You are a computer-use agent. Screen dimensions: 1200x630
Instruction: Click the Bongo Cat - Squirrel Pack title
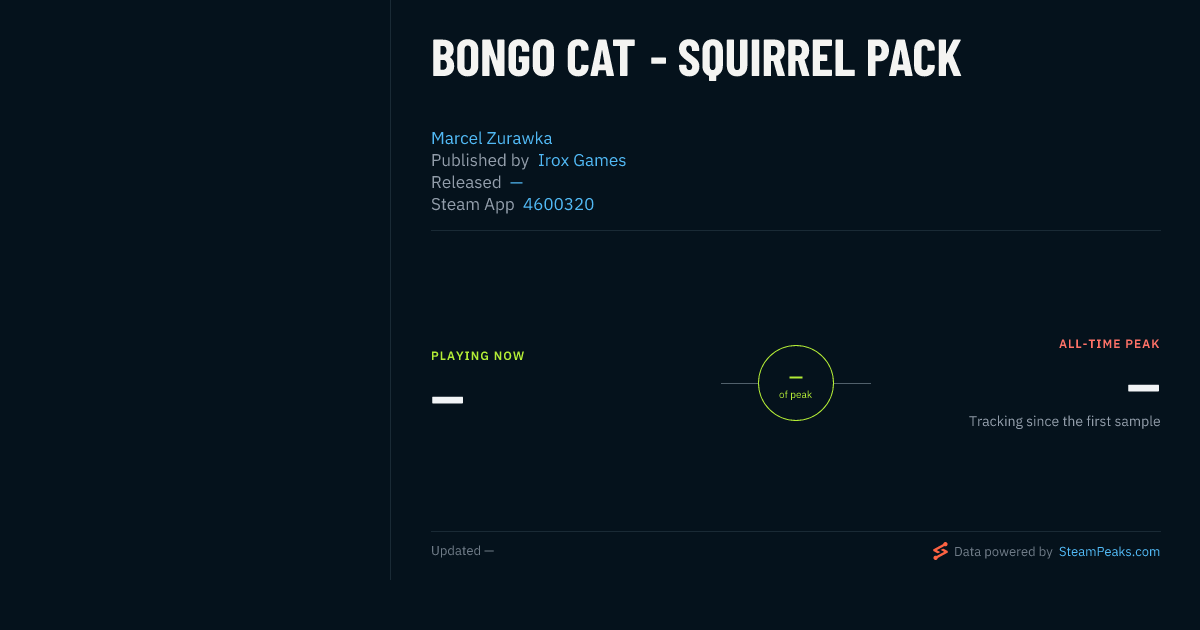696,58
